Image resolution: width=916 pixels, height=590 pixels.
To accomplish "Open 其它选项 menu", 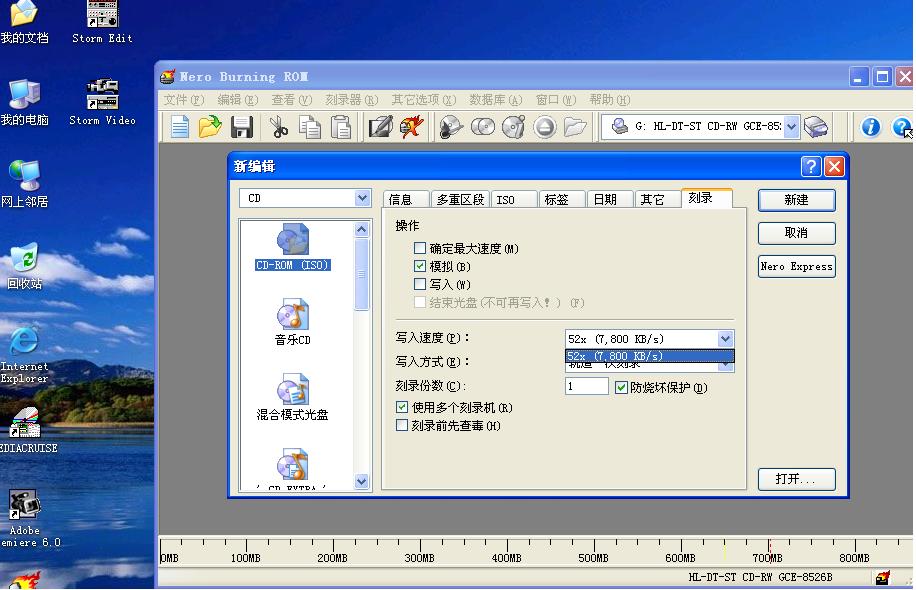I will pyautogui.click(x=424, y=100).
